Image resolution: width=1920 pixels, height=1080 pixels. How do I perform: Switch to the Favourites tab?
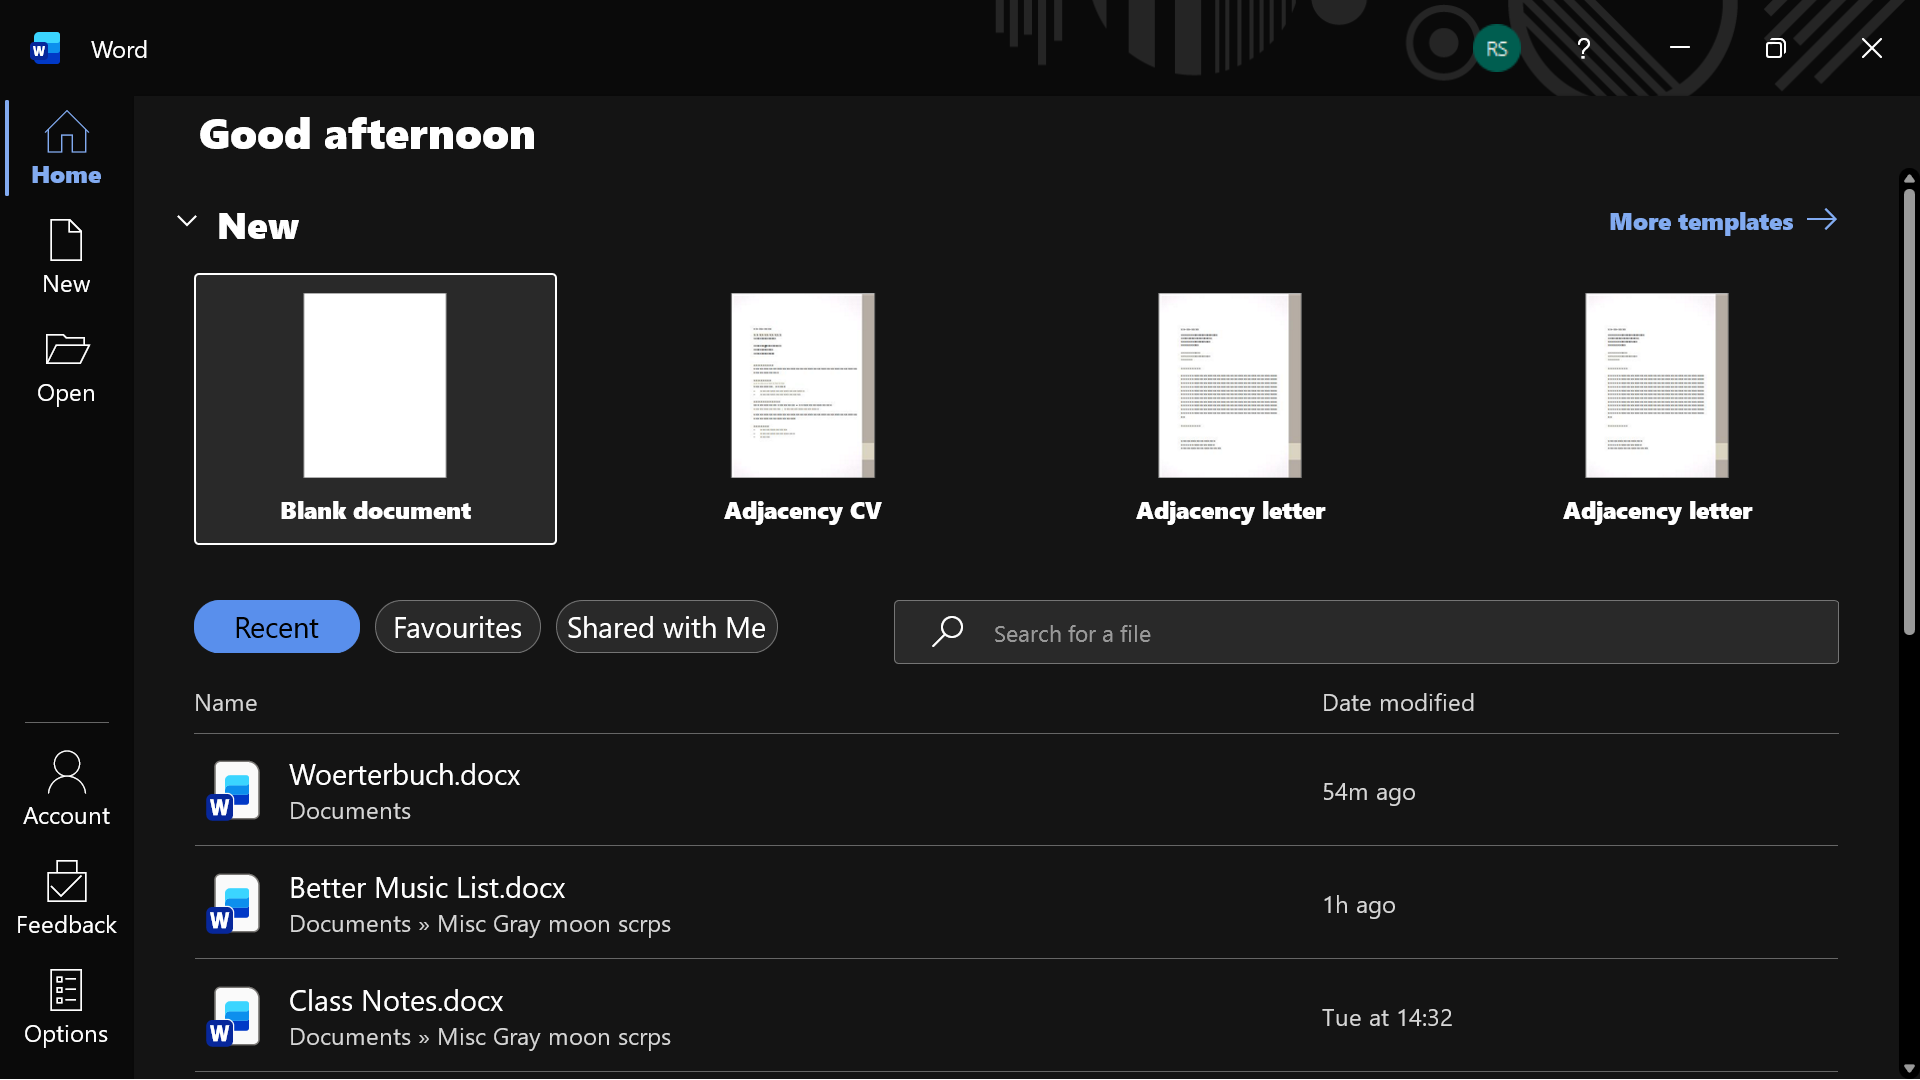[457, 627]
